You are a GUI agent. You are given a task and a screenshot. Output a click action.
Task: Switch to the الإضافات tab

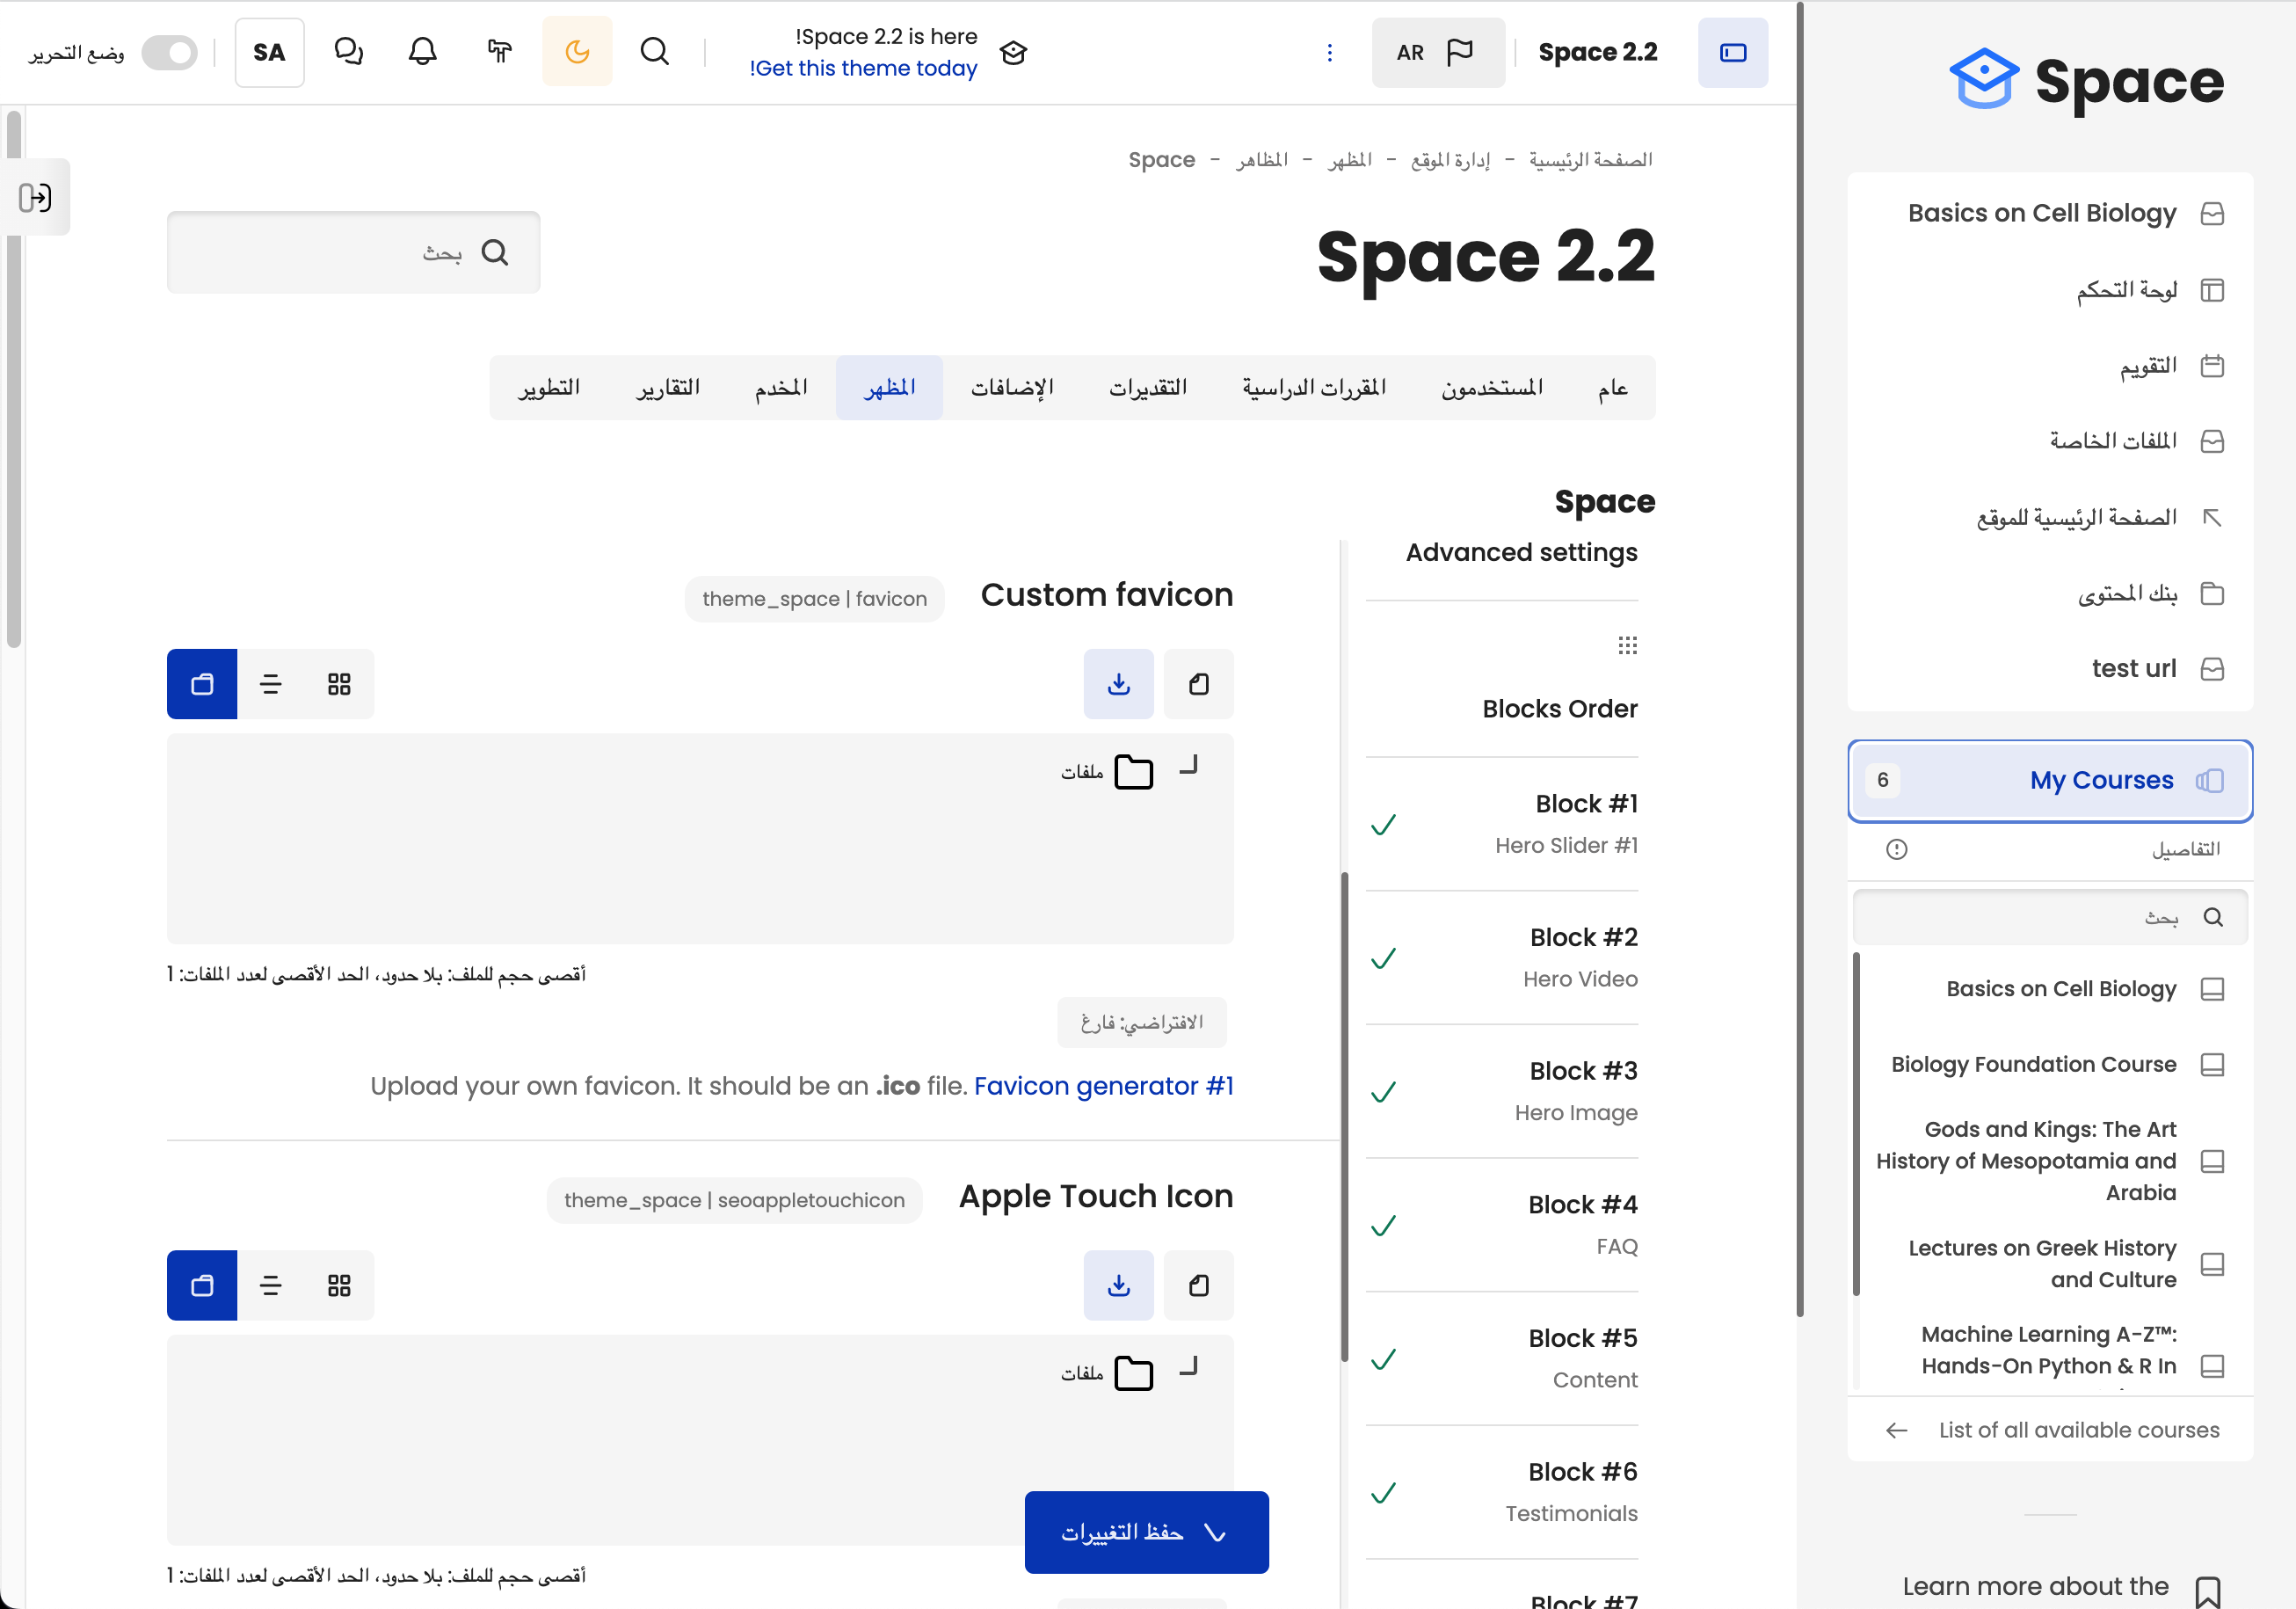(1011, 387)
